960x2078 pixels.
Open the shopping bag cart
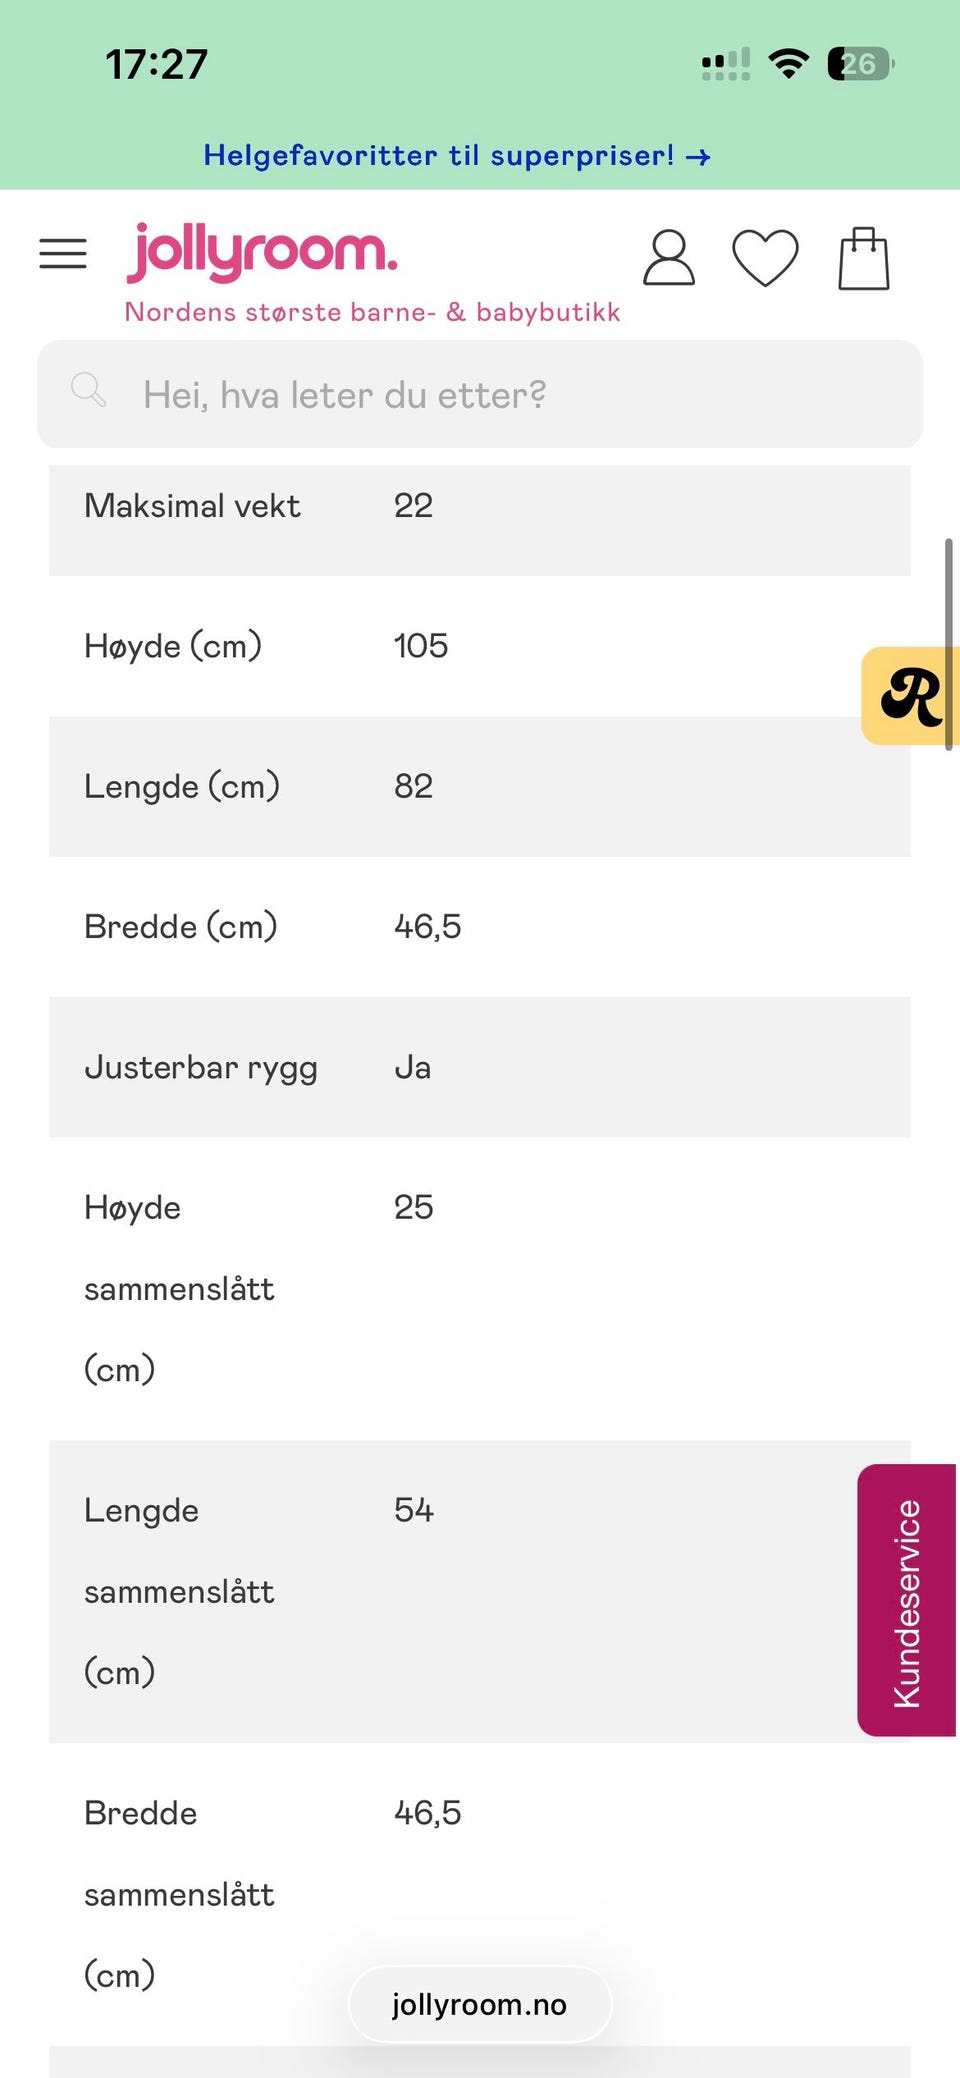tap(864, 258)
